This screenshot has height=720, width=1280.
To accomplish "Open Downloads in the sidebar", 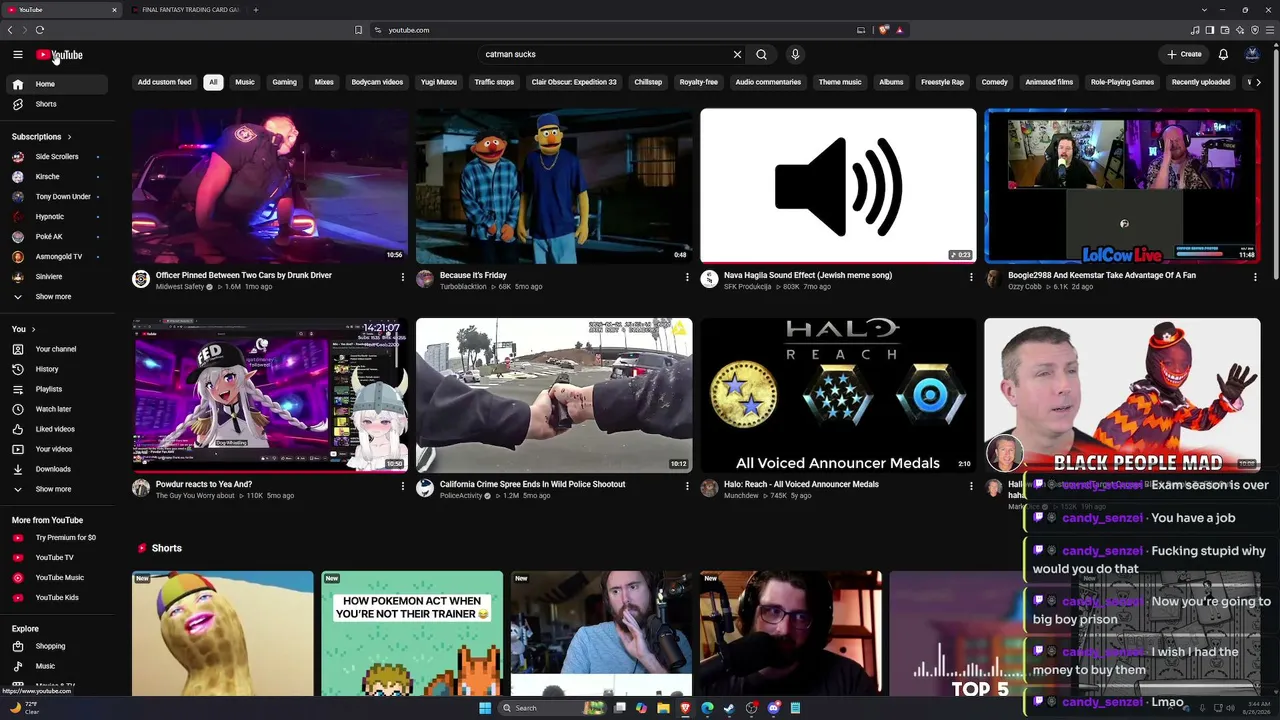I will pyautogui.click(x=56, y=469).
